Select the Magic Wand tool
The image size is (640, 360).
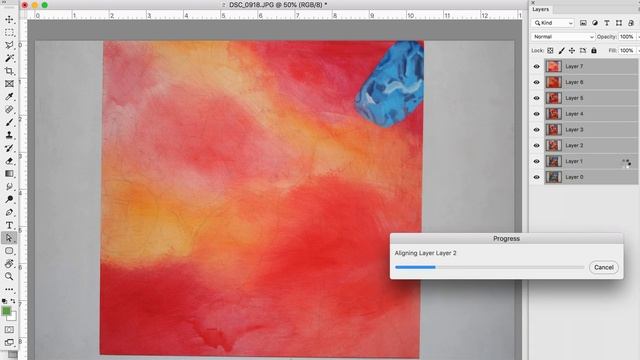9,58
